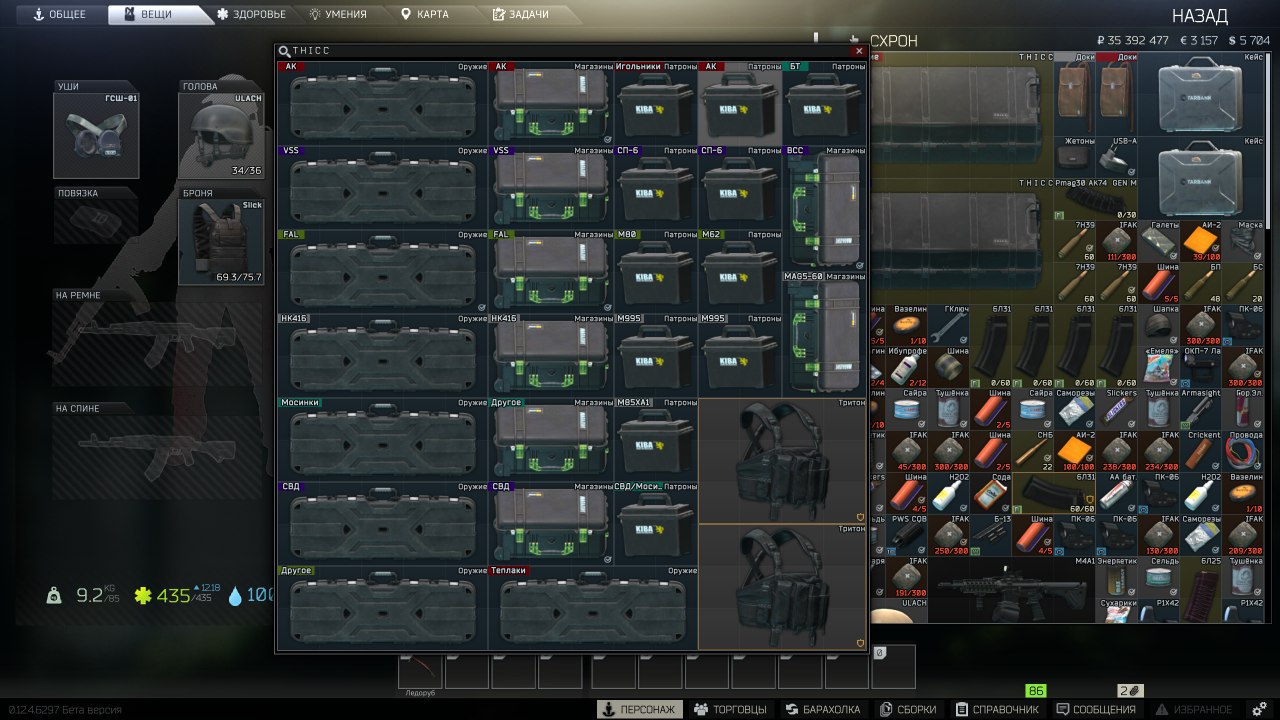
Task: Select the M80 ammo box
Action: click(x=656, y=272)
